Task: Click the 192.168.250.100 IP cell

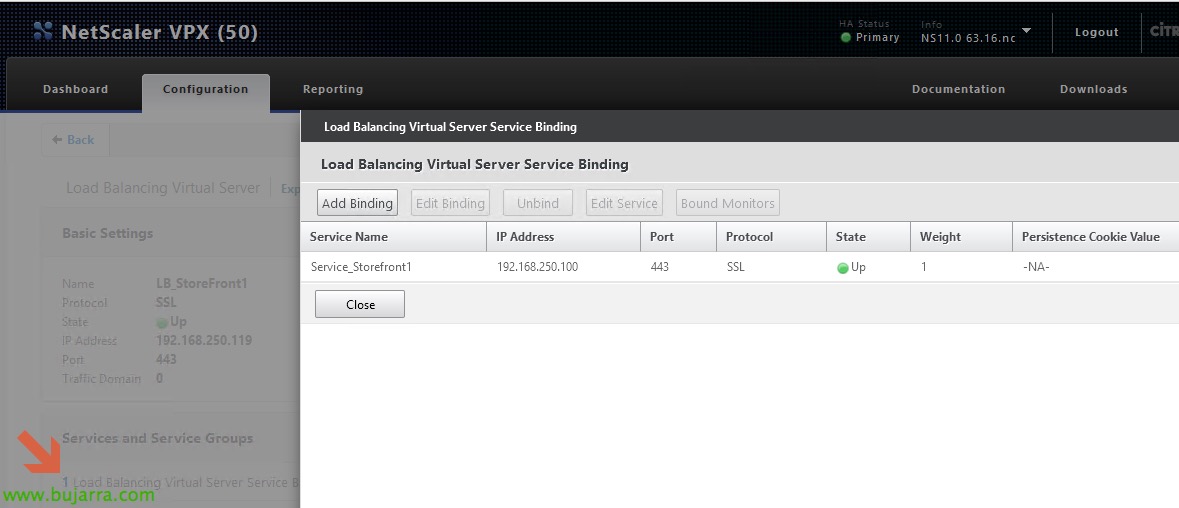Action: (x=537, y=267)
